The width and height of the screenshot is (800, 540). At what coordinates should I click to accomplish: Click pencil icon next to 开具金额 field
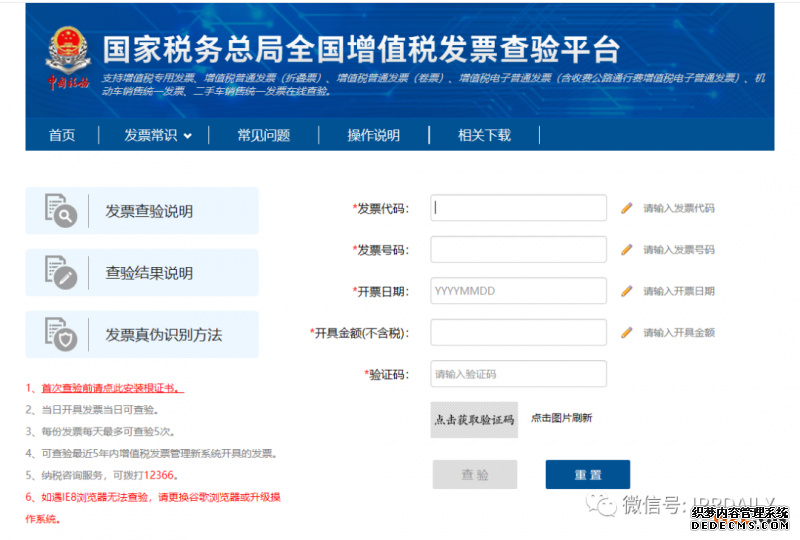[627, 332]
